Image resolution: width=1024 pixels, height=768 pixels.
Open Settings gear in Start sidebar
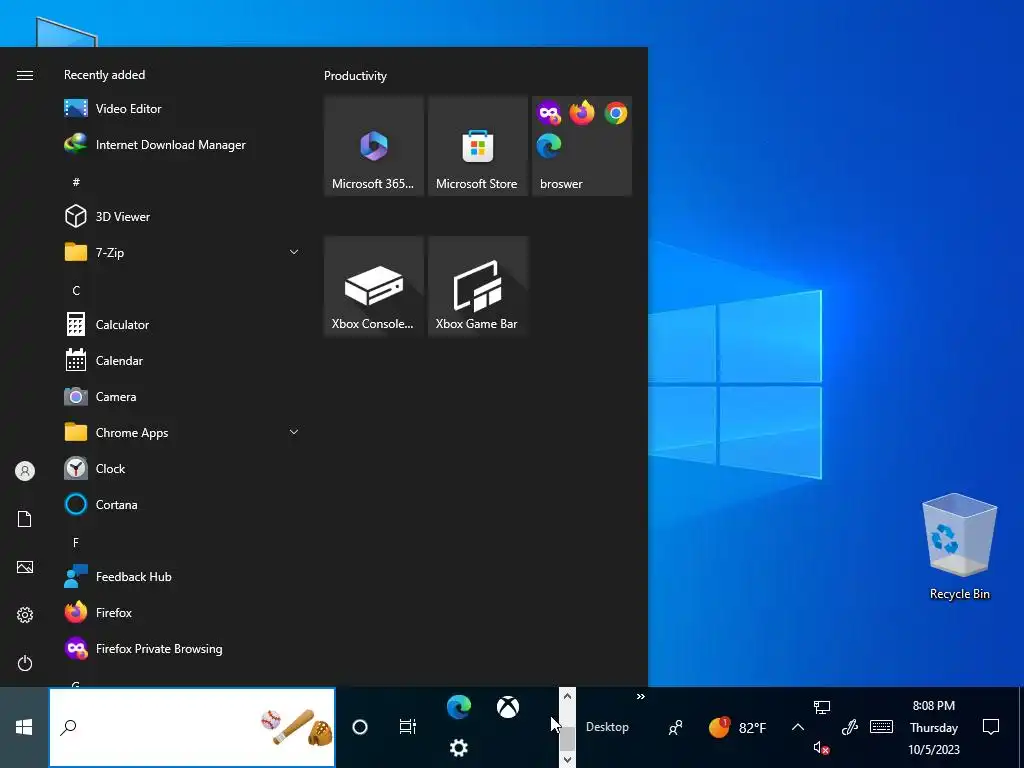[25, 615]
